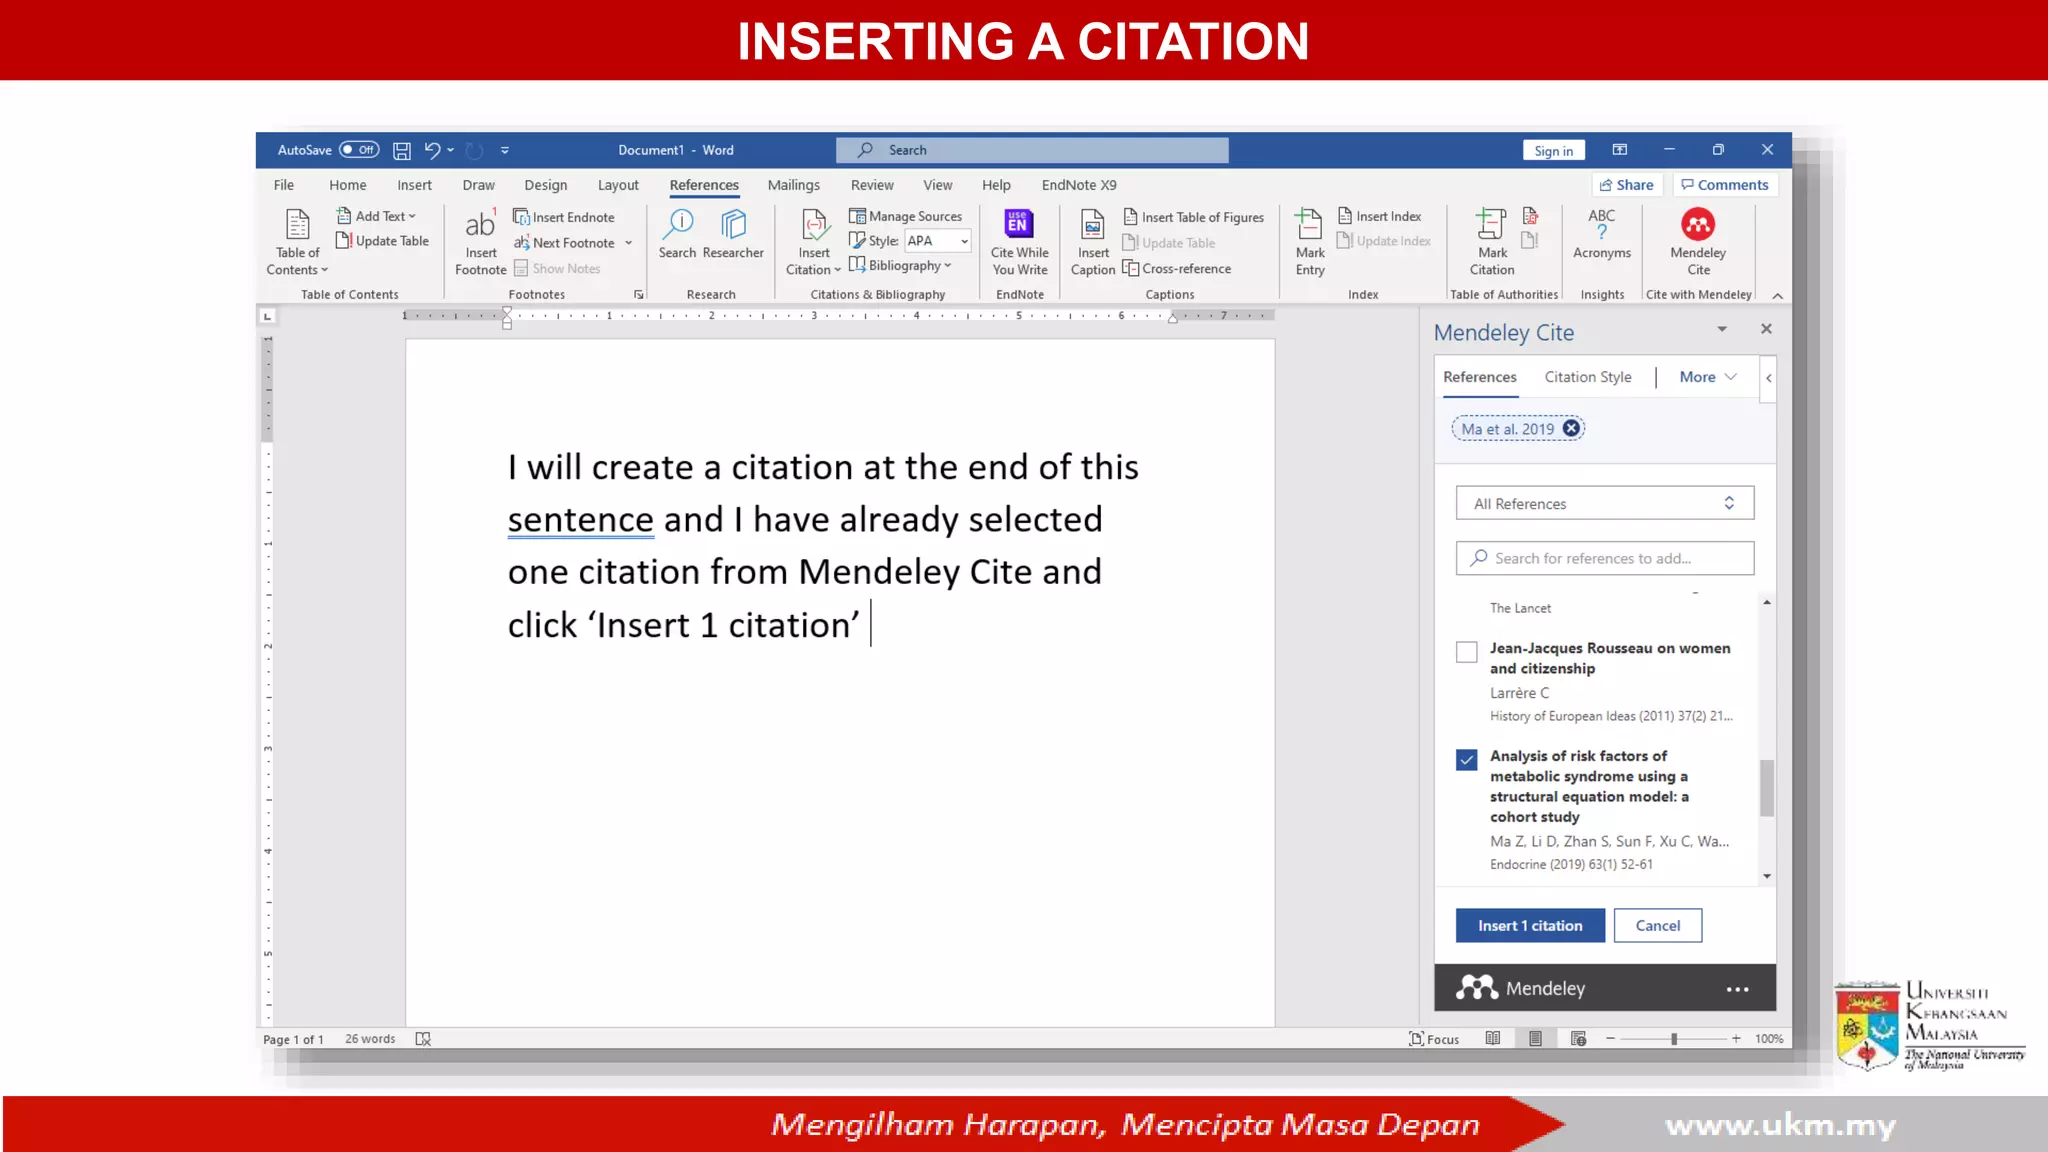Click the Save icon in title bar
Viewport: 2048px width, 1152px height.
click(x=402, y=150)
